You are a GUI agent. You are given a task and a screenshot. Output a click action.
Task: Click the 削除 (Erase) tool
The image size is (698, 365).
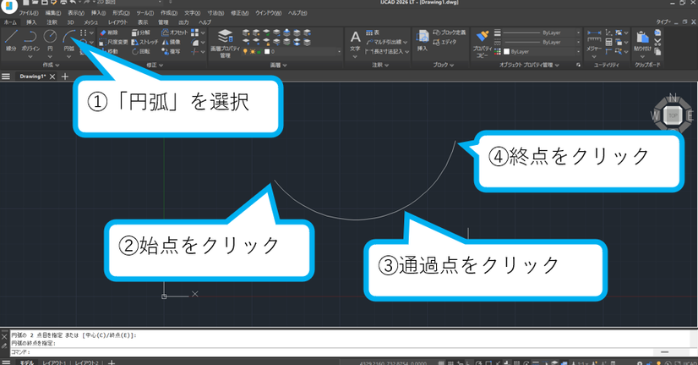[x=109, y=33]
